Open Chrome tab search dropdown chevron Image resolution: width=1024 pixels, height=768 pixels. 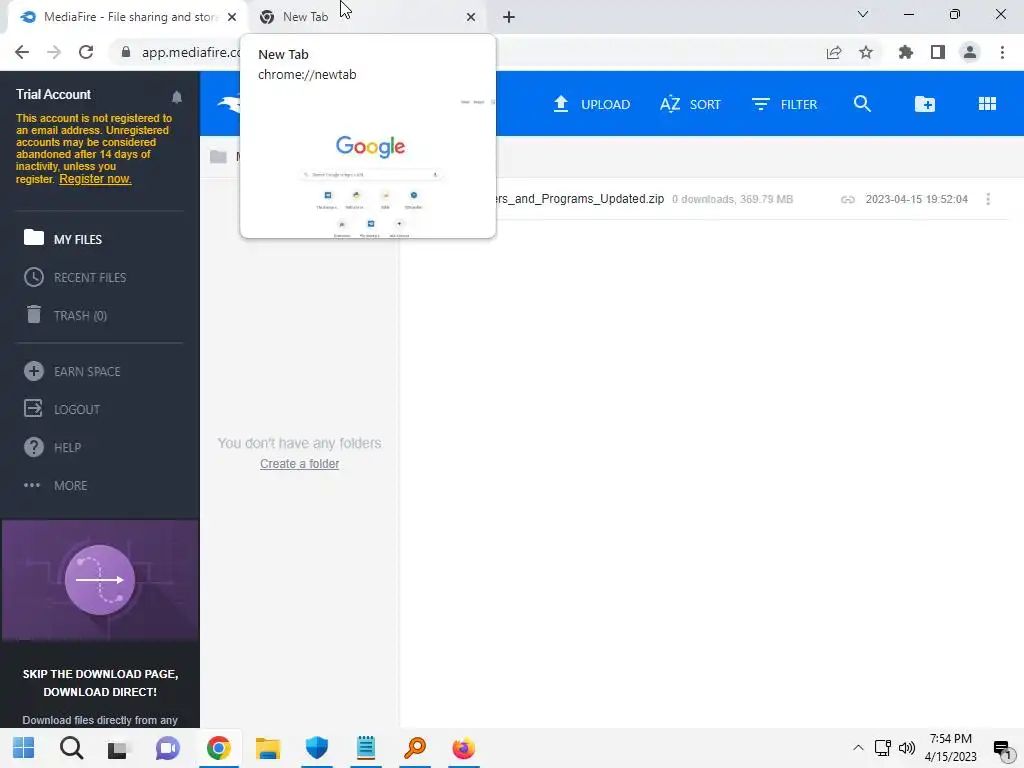[x=862, y=14]
